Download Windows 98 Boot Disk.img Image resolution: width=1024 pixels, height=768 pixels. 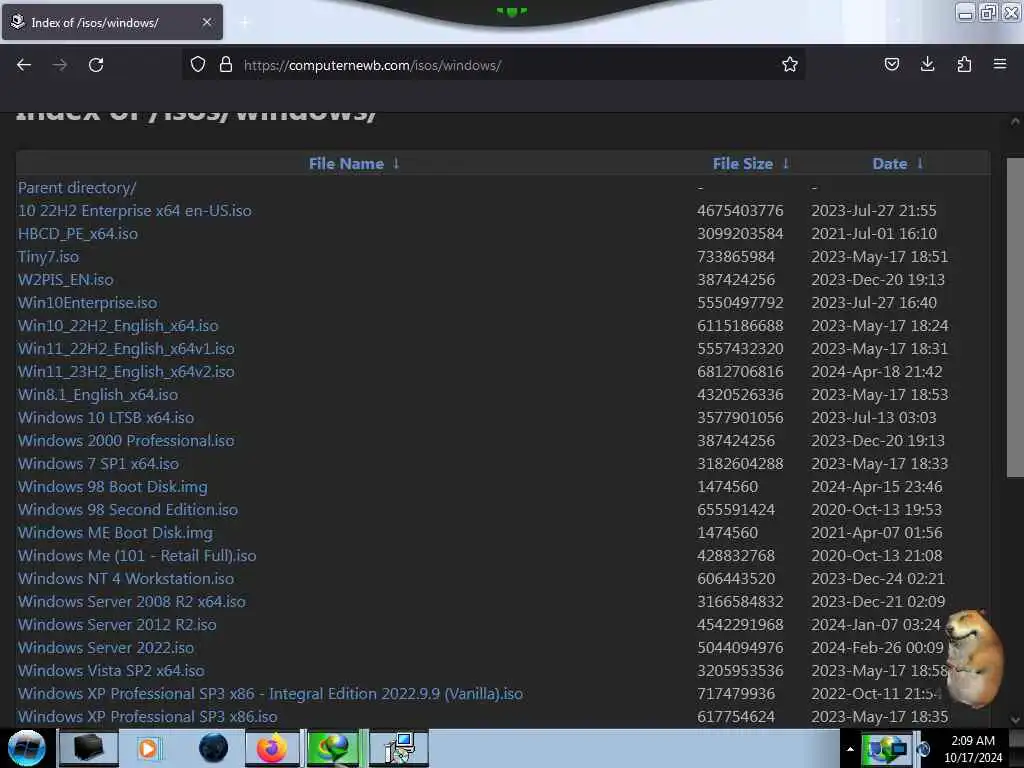[112, 487]
